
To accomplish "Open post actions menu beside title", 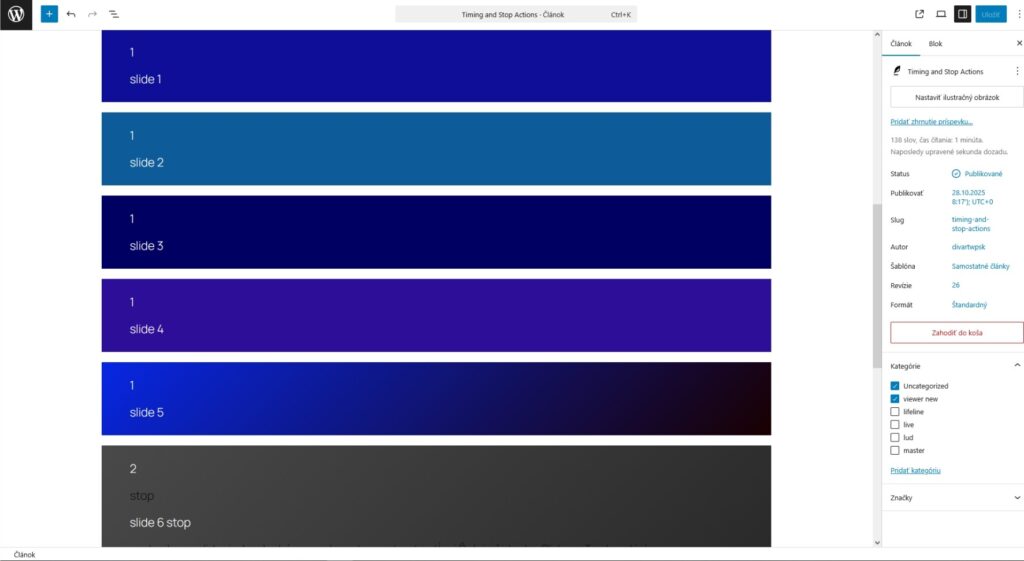I will pyautogui.click(x=1017, y=72).
